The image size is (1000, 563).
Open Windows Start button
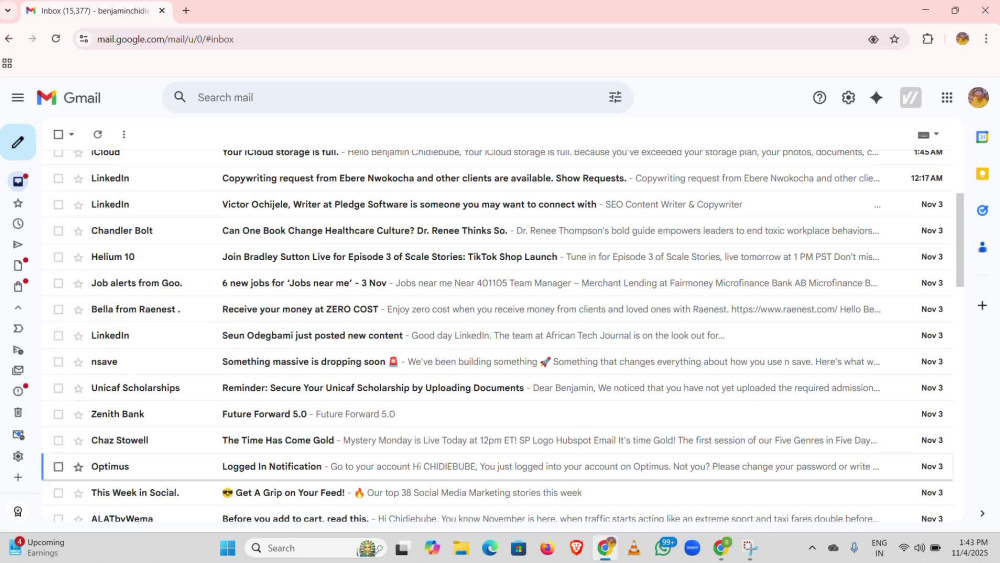coord(228,548)
